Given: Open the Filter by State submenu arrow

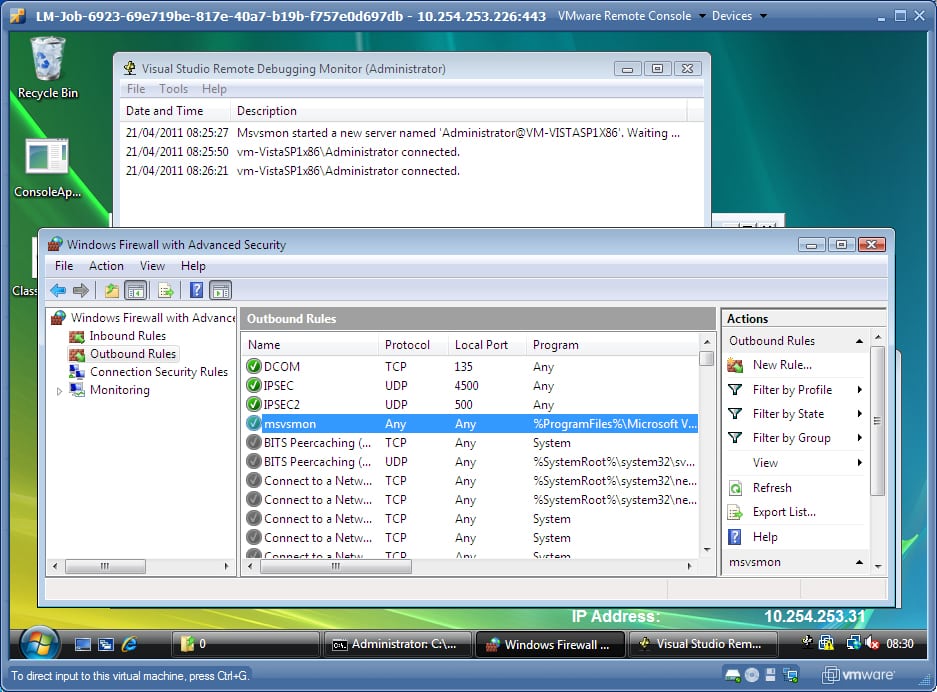Looking at the screenshot, I should [x=859, y=414].
